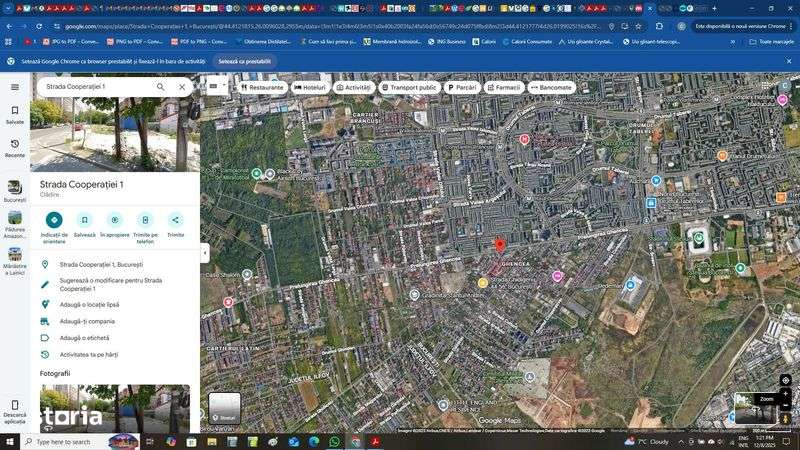Open the Toate marcajele bookmarks folder

(x=771, y=42)
